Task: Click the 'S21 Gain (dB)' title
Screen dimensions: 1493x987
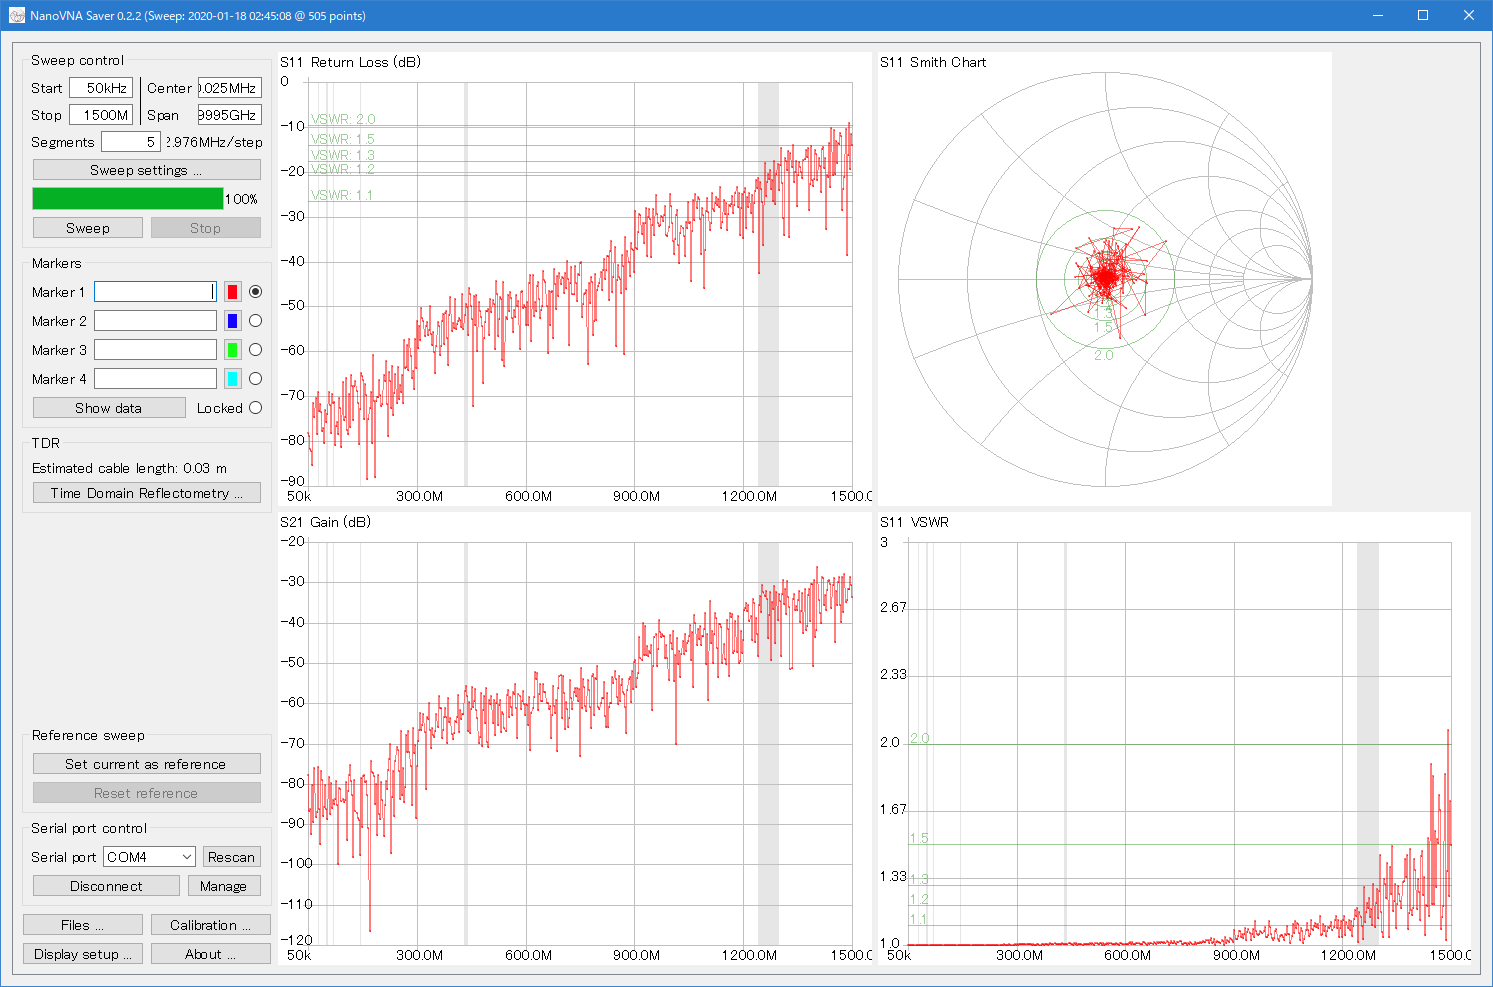Action: point(325,522)
